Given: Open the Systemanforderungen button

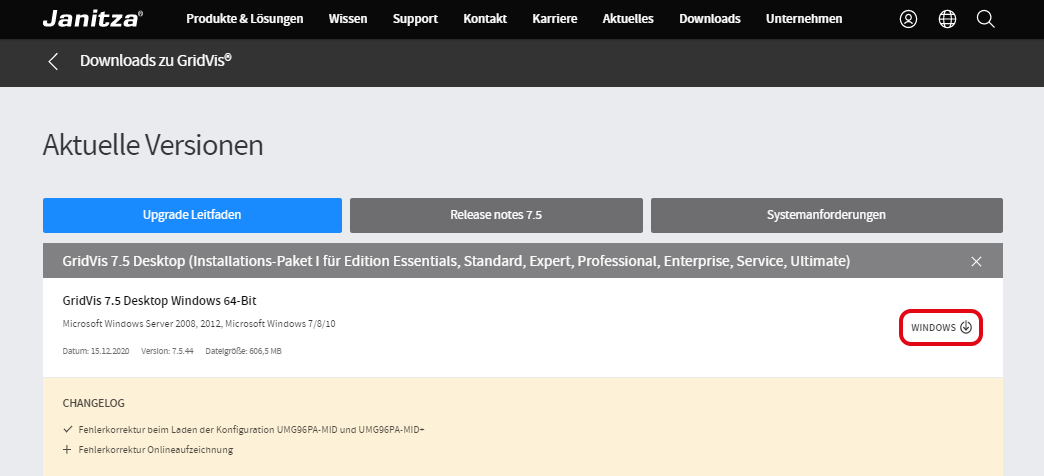Looking at the screenshot, I should click(826, 215).
